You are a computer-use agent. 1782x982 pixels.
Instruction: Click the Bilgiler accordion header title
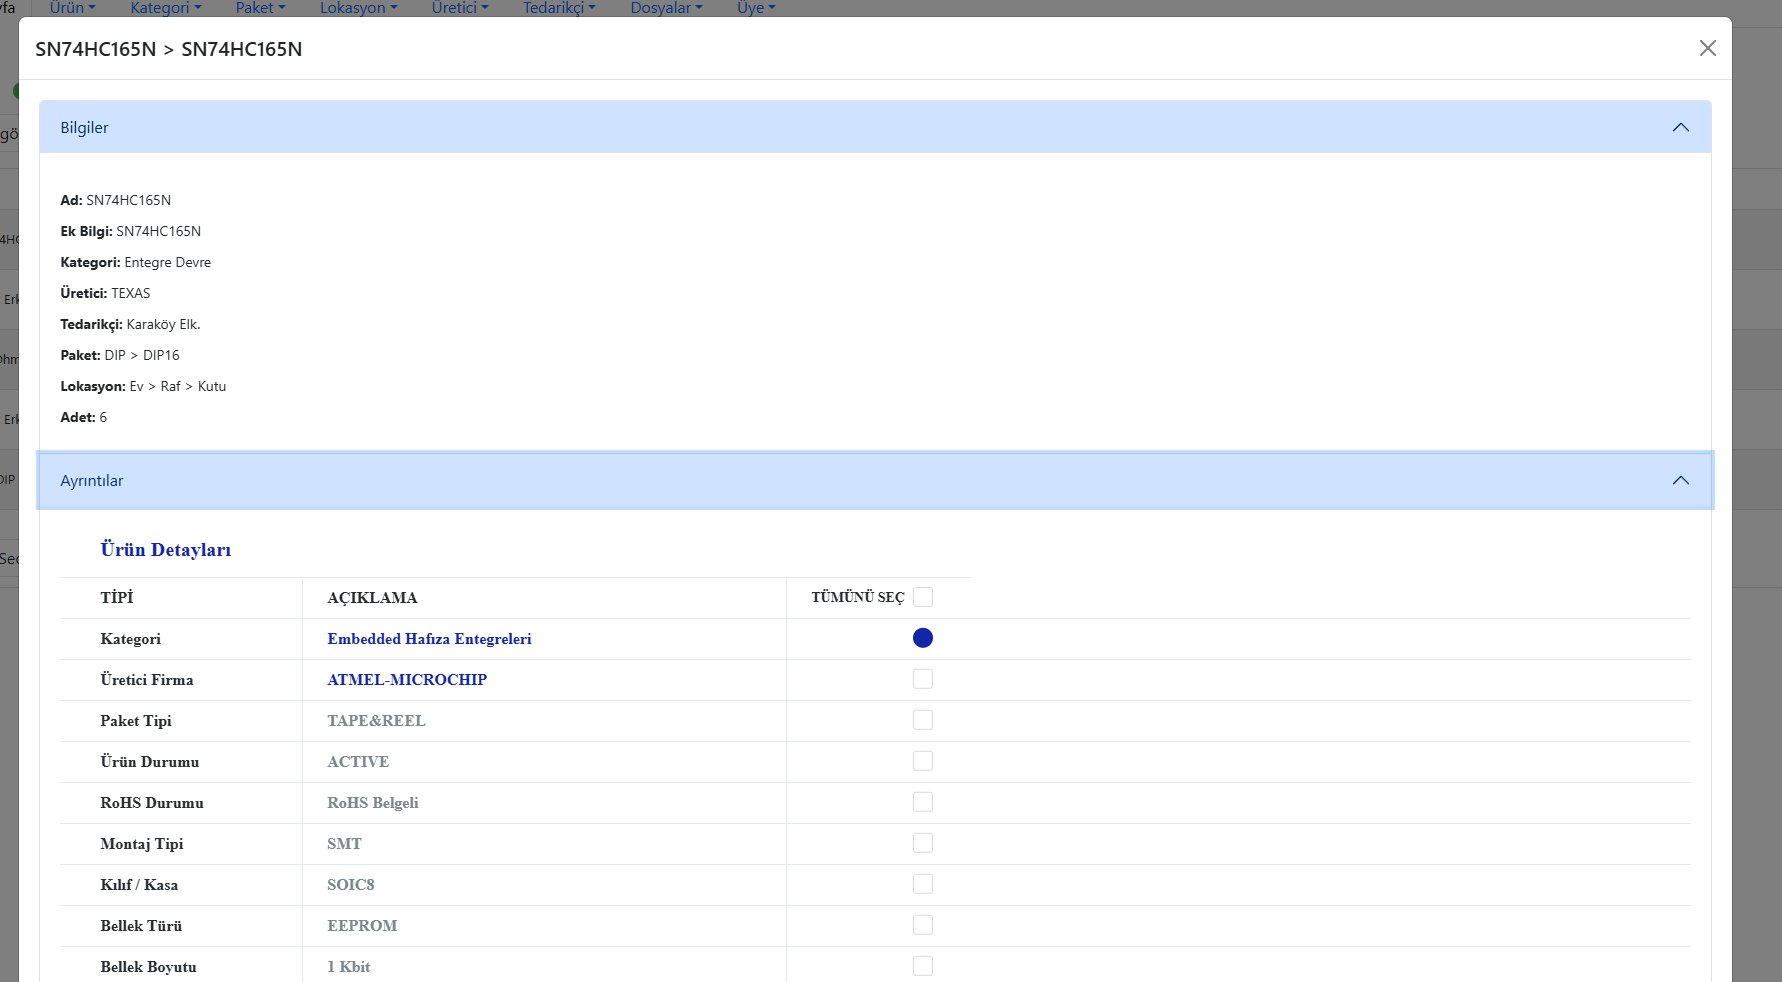(x=84, y=127)
